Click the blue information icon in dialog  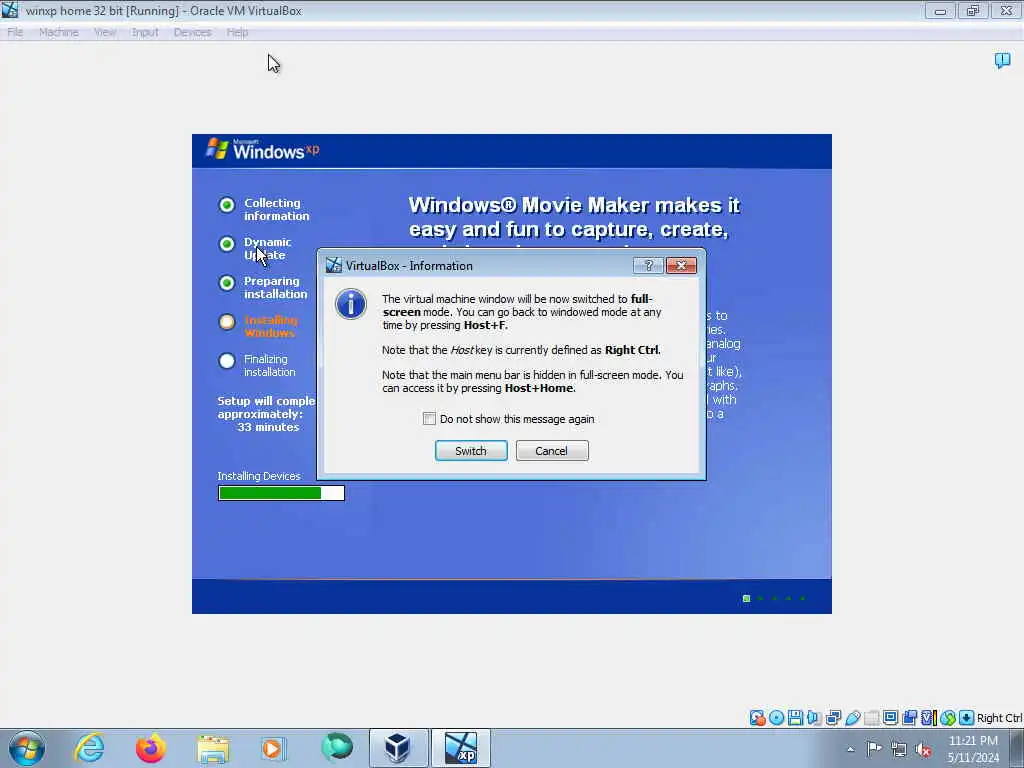351,304
